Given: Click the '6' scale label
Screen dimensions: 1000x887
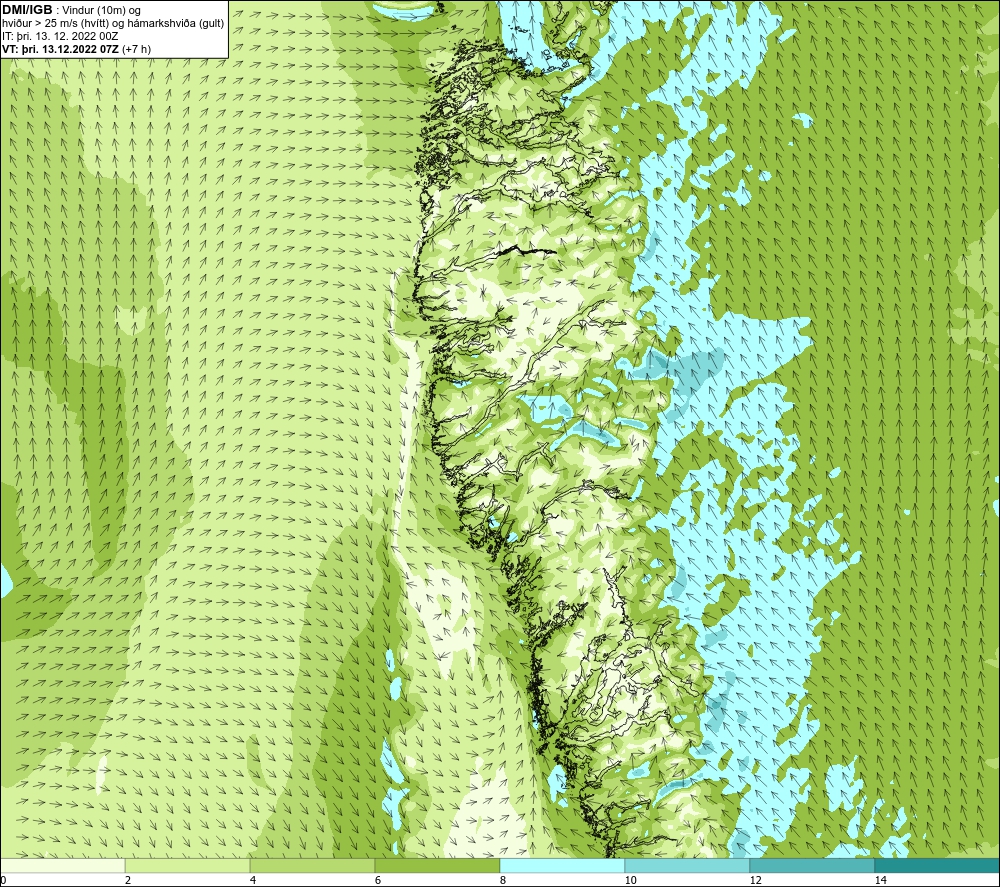Looking at the screenshot, I should [x=378, y=880].
